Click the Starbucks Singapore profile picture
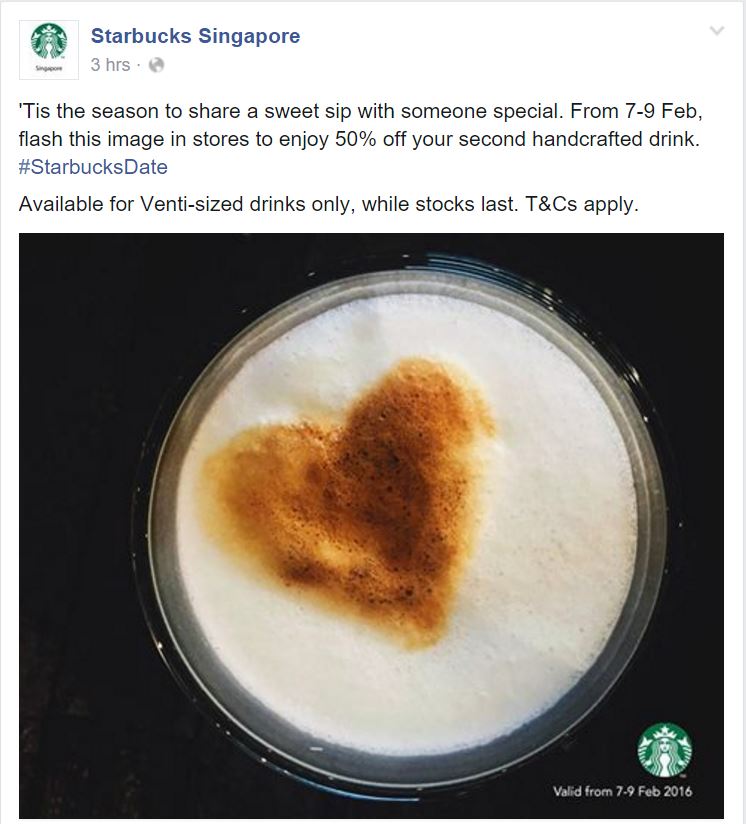 (49, 50)
